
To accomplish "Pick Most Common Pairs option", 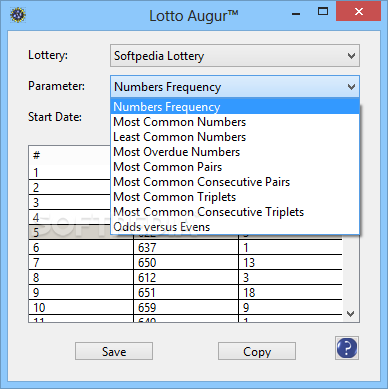I will click(x=235, y=167).
